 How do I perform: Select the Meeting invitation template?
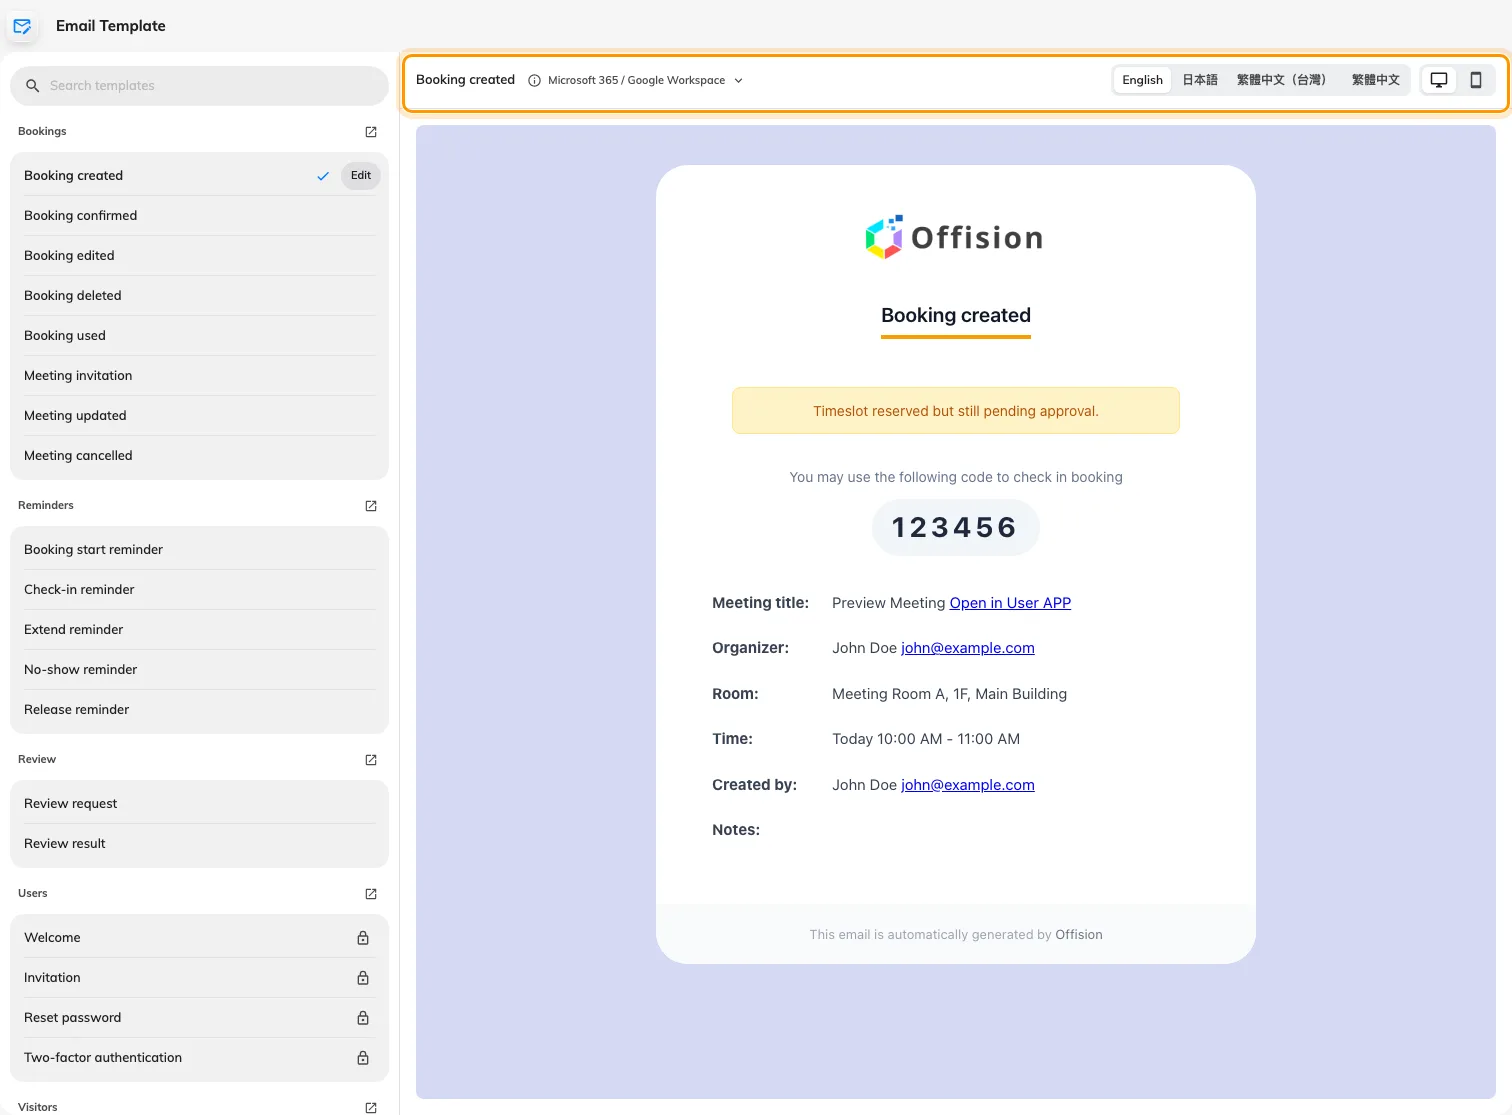tap(199, 376)
